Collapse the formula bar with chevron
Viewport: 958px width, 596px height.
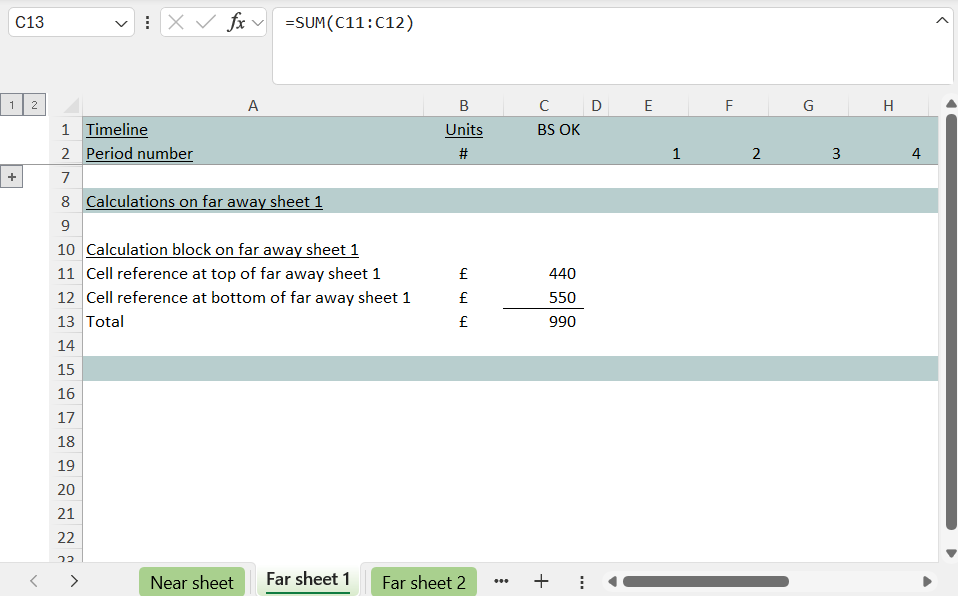tap(941, 21)
